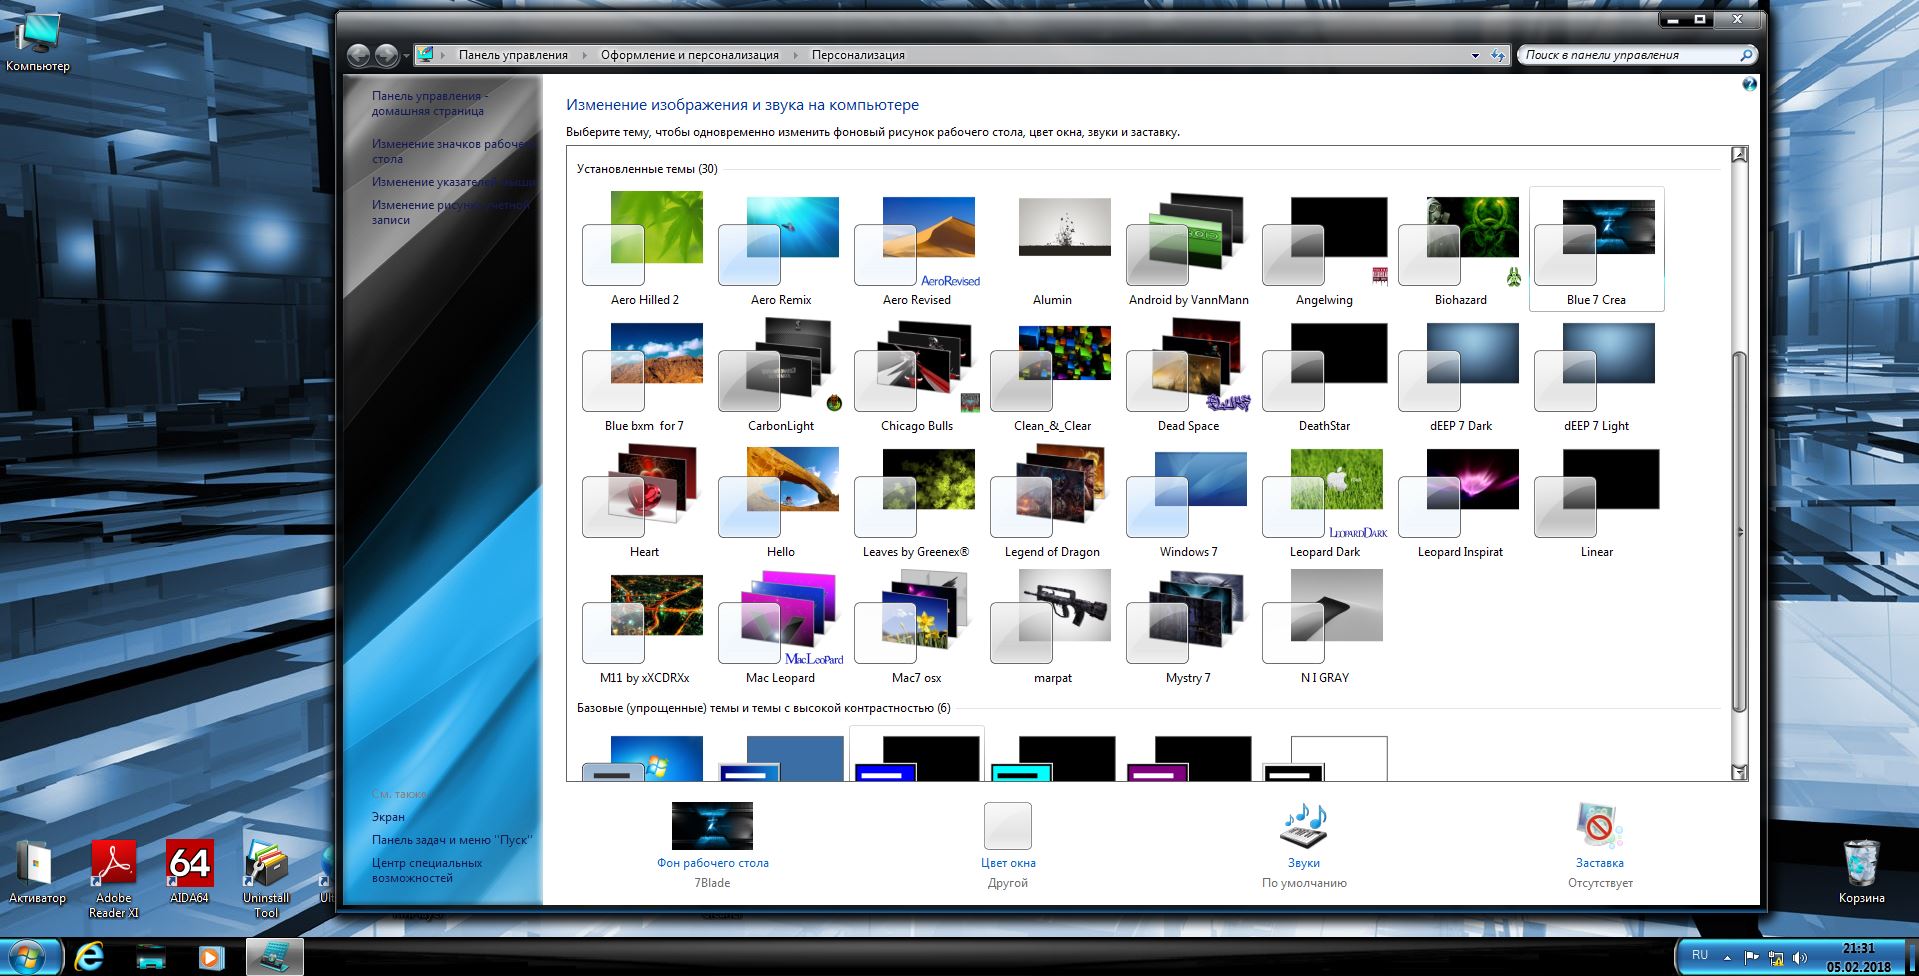The height and width of the screenshot is (976, 1919).
Task: Expand the chevron after Панель управления
Action: [584, 55]
